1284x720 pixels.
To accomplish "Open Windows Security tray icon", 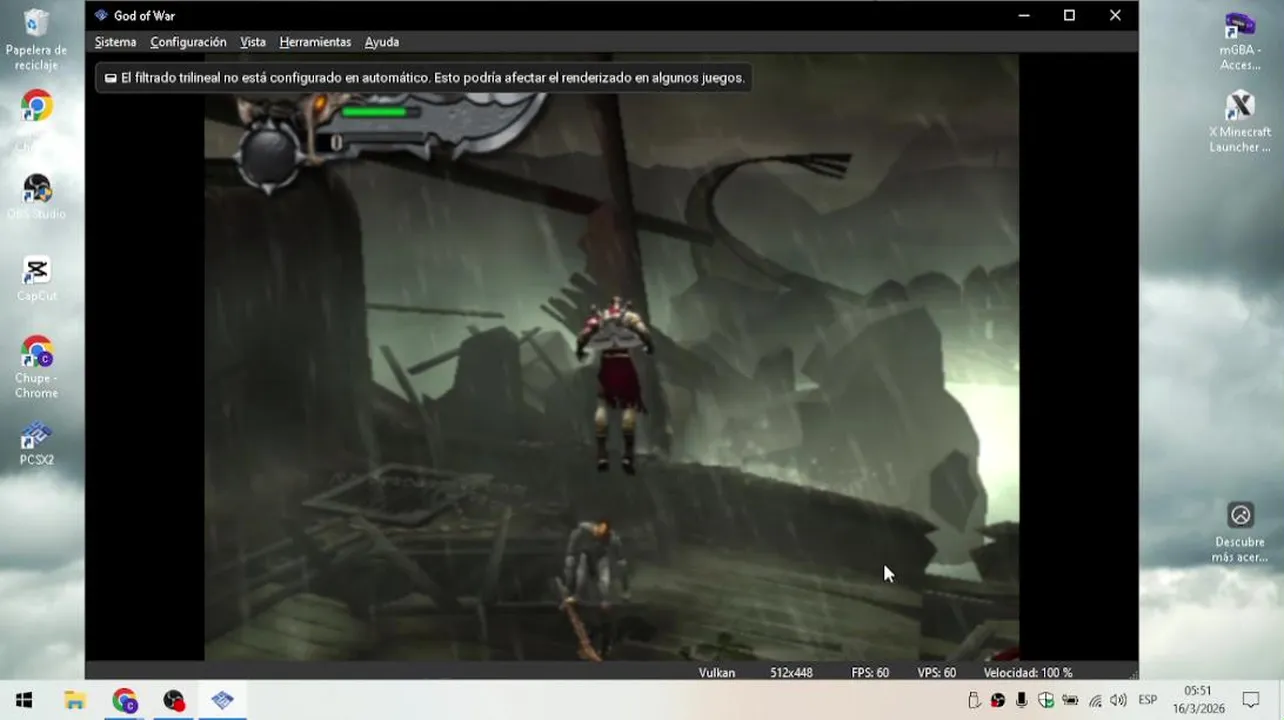I will click(x=1046, y=700).
